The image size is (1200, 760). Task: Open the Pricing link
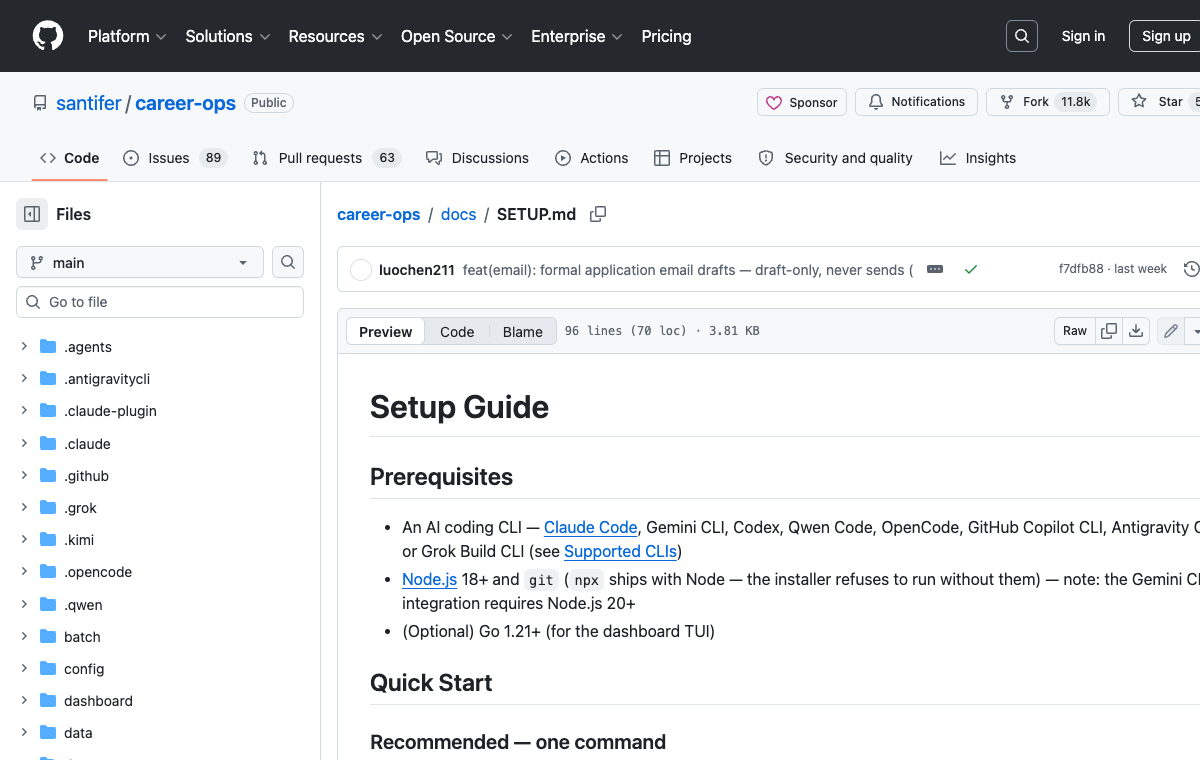[666, 36]
